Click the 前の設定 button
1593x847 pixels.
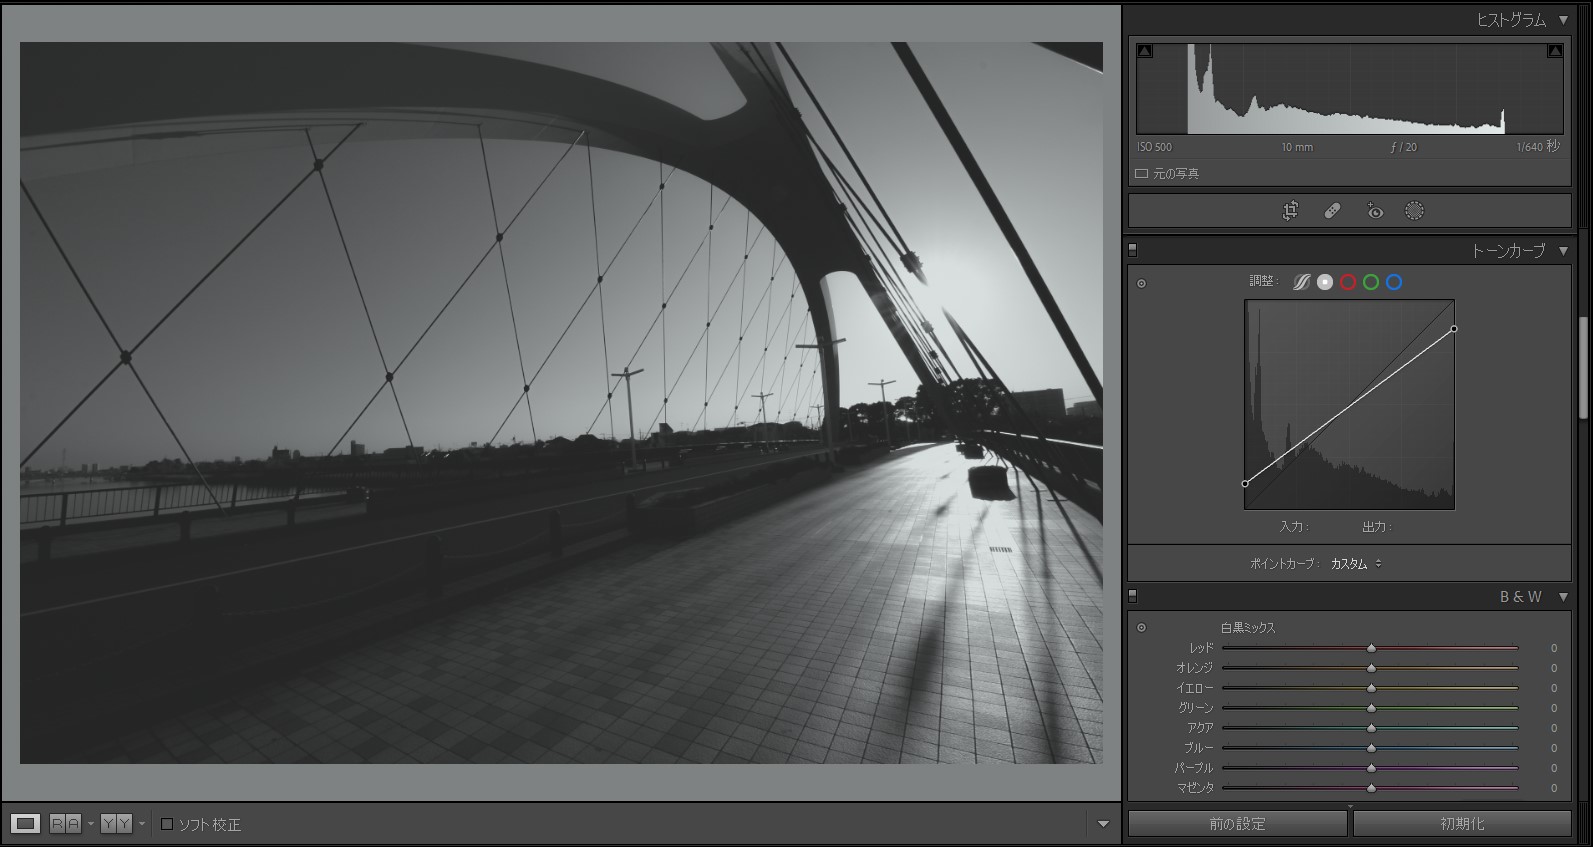coord(1237,824)
